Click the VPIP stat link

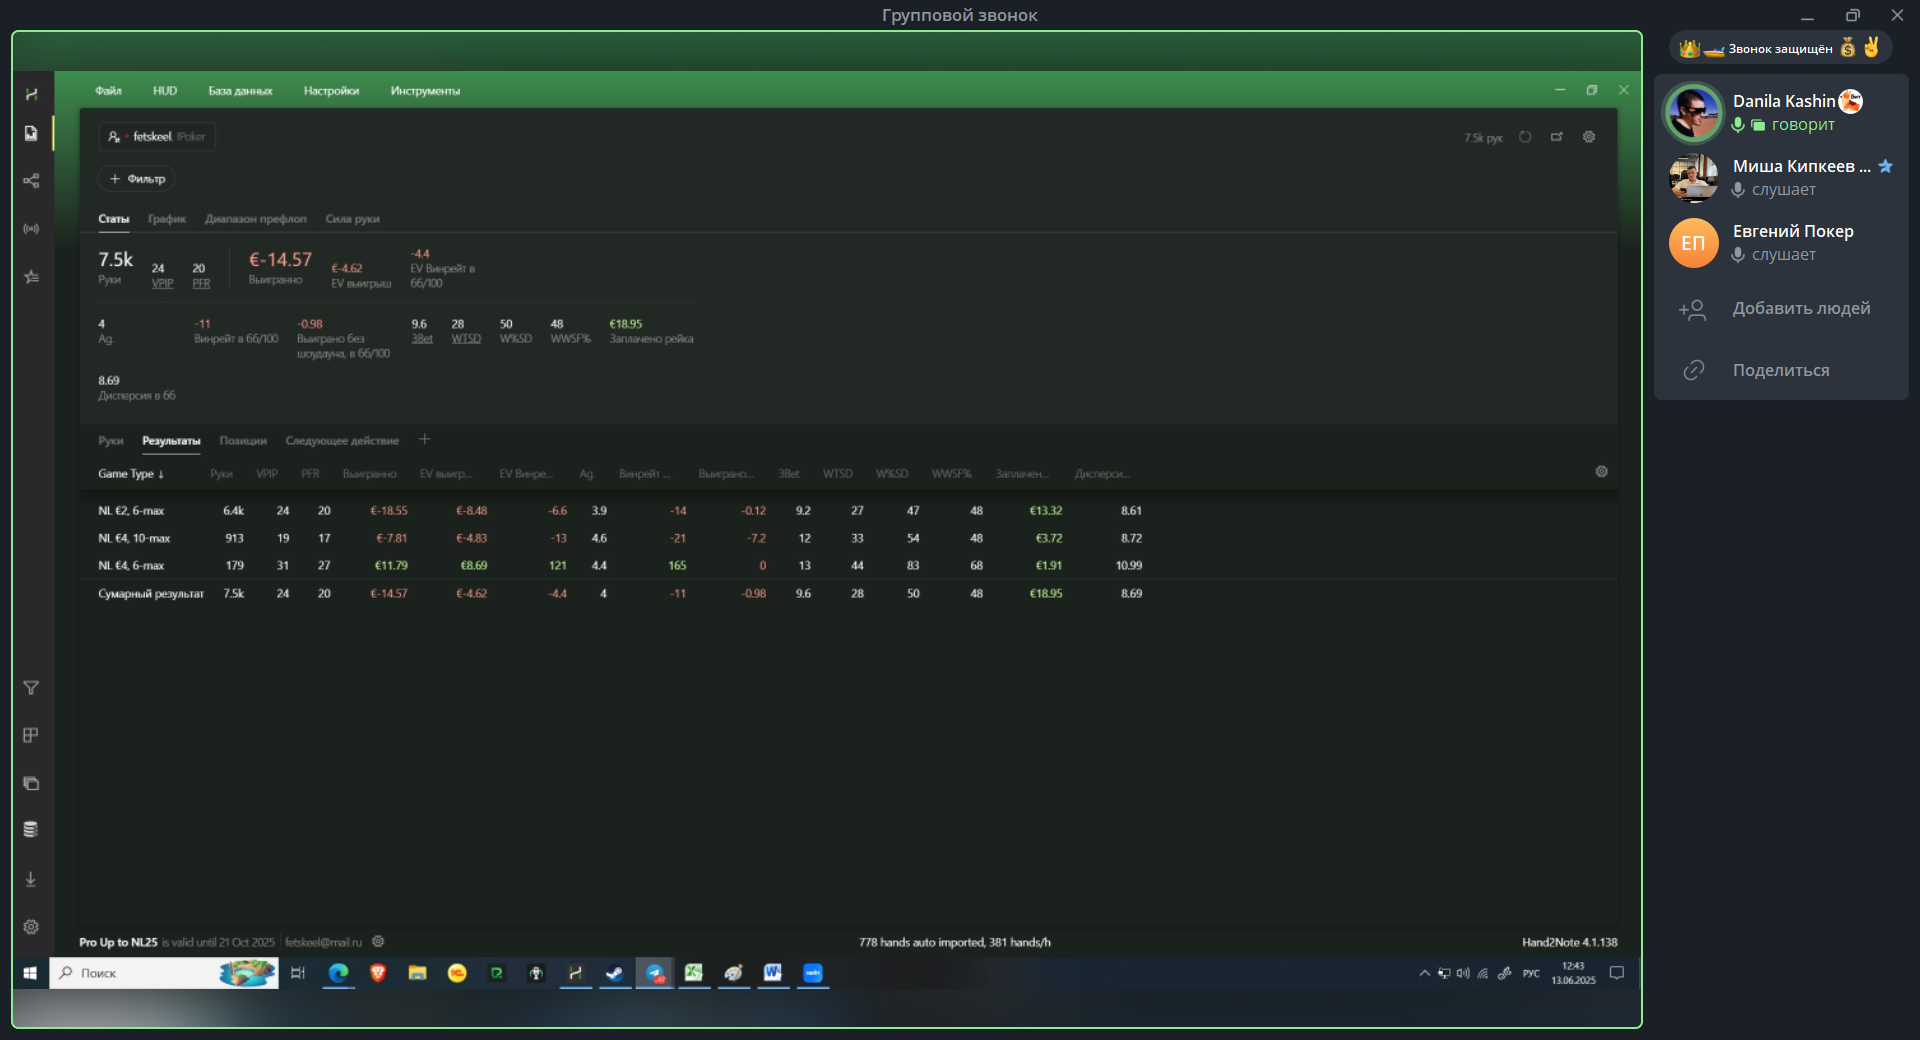pyautogui.click(x=162, y=284)
